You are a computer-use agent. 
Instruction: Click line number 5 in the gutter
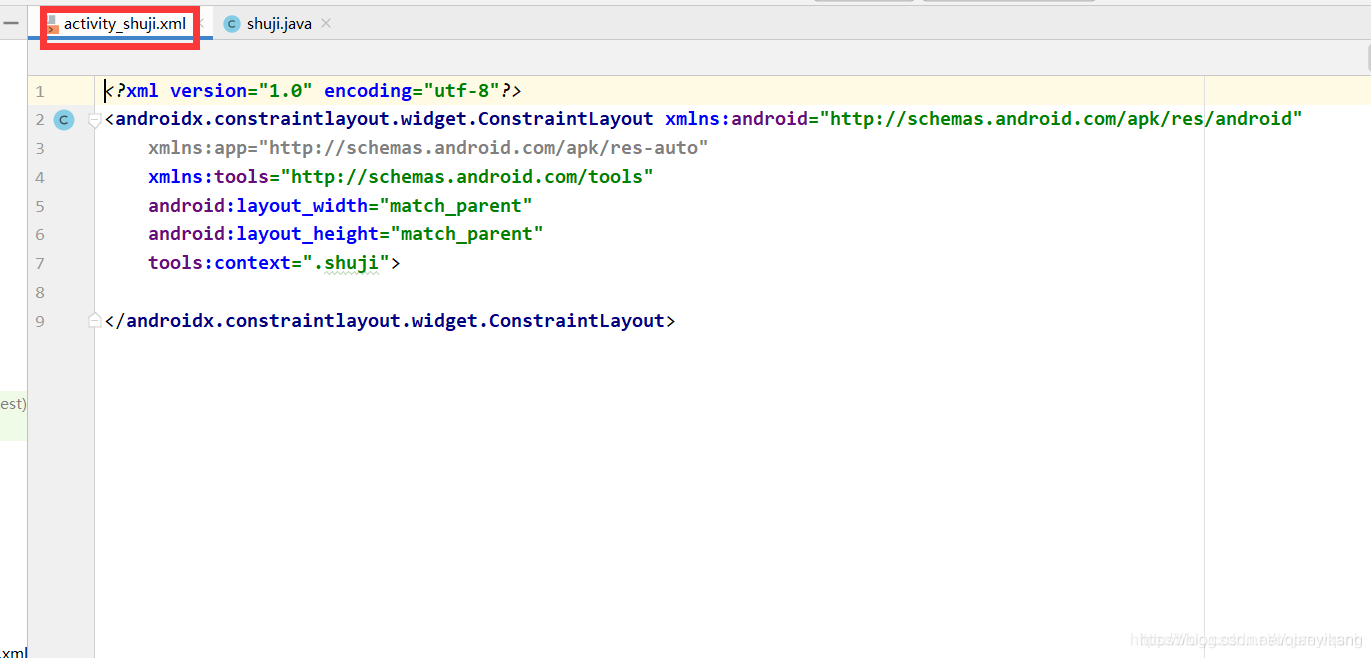[39, 206]
